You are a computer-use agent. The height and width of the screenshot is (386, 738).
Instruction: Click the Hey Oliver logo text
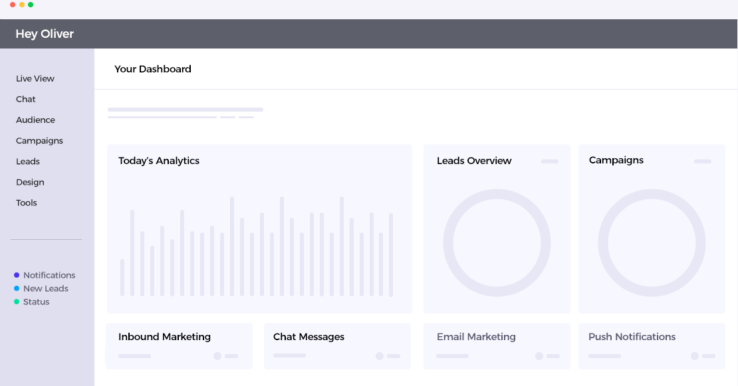pyautogui.click(x=45, y=34)
